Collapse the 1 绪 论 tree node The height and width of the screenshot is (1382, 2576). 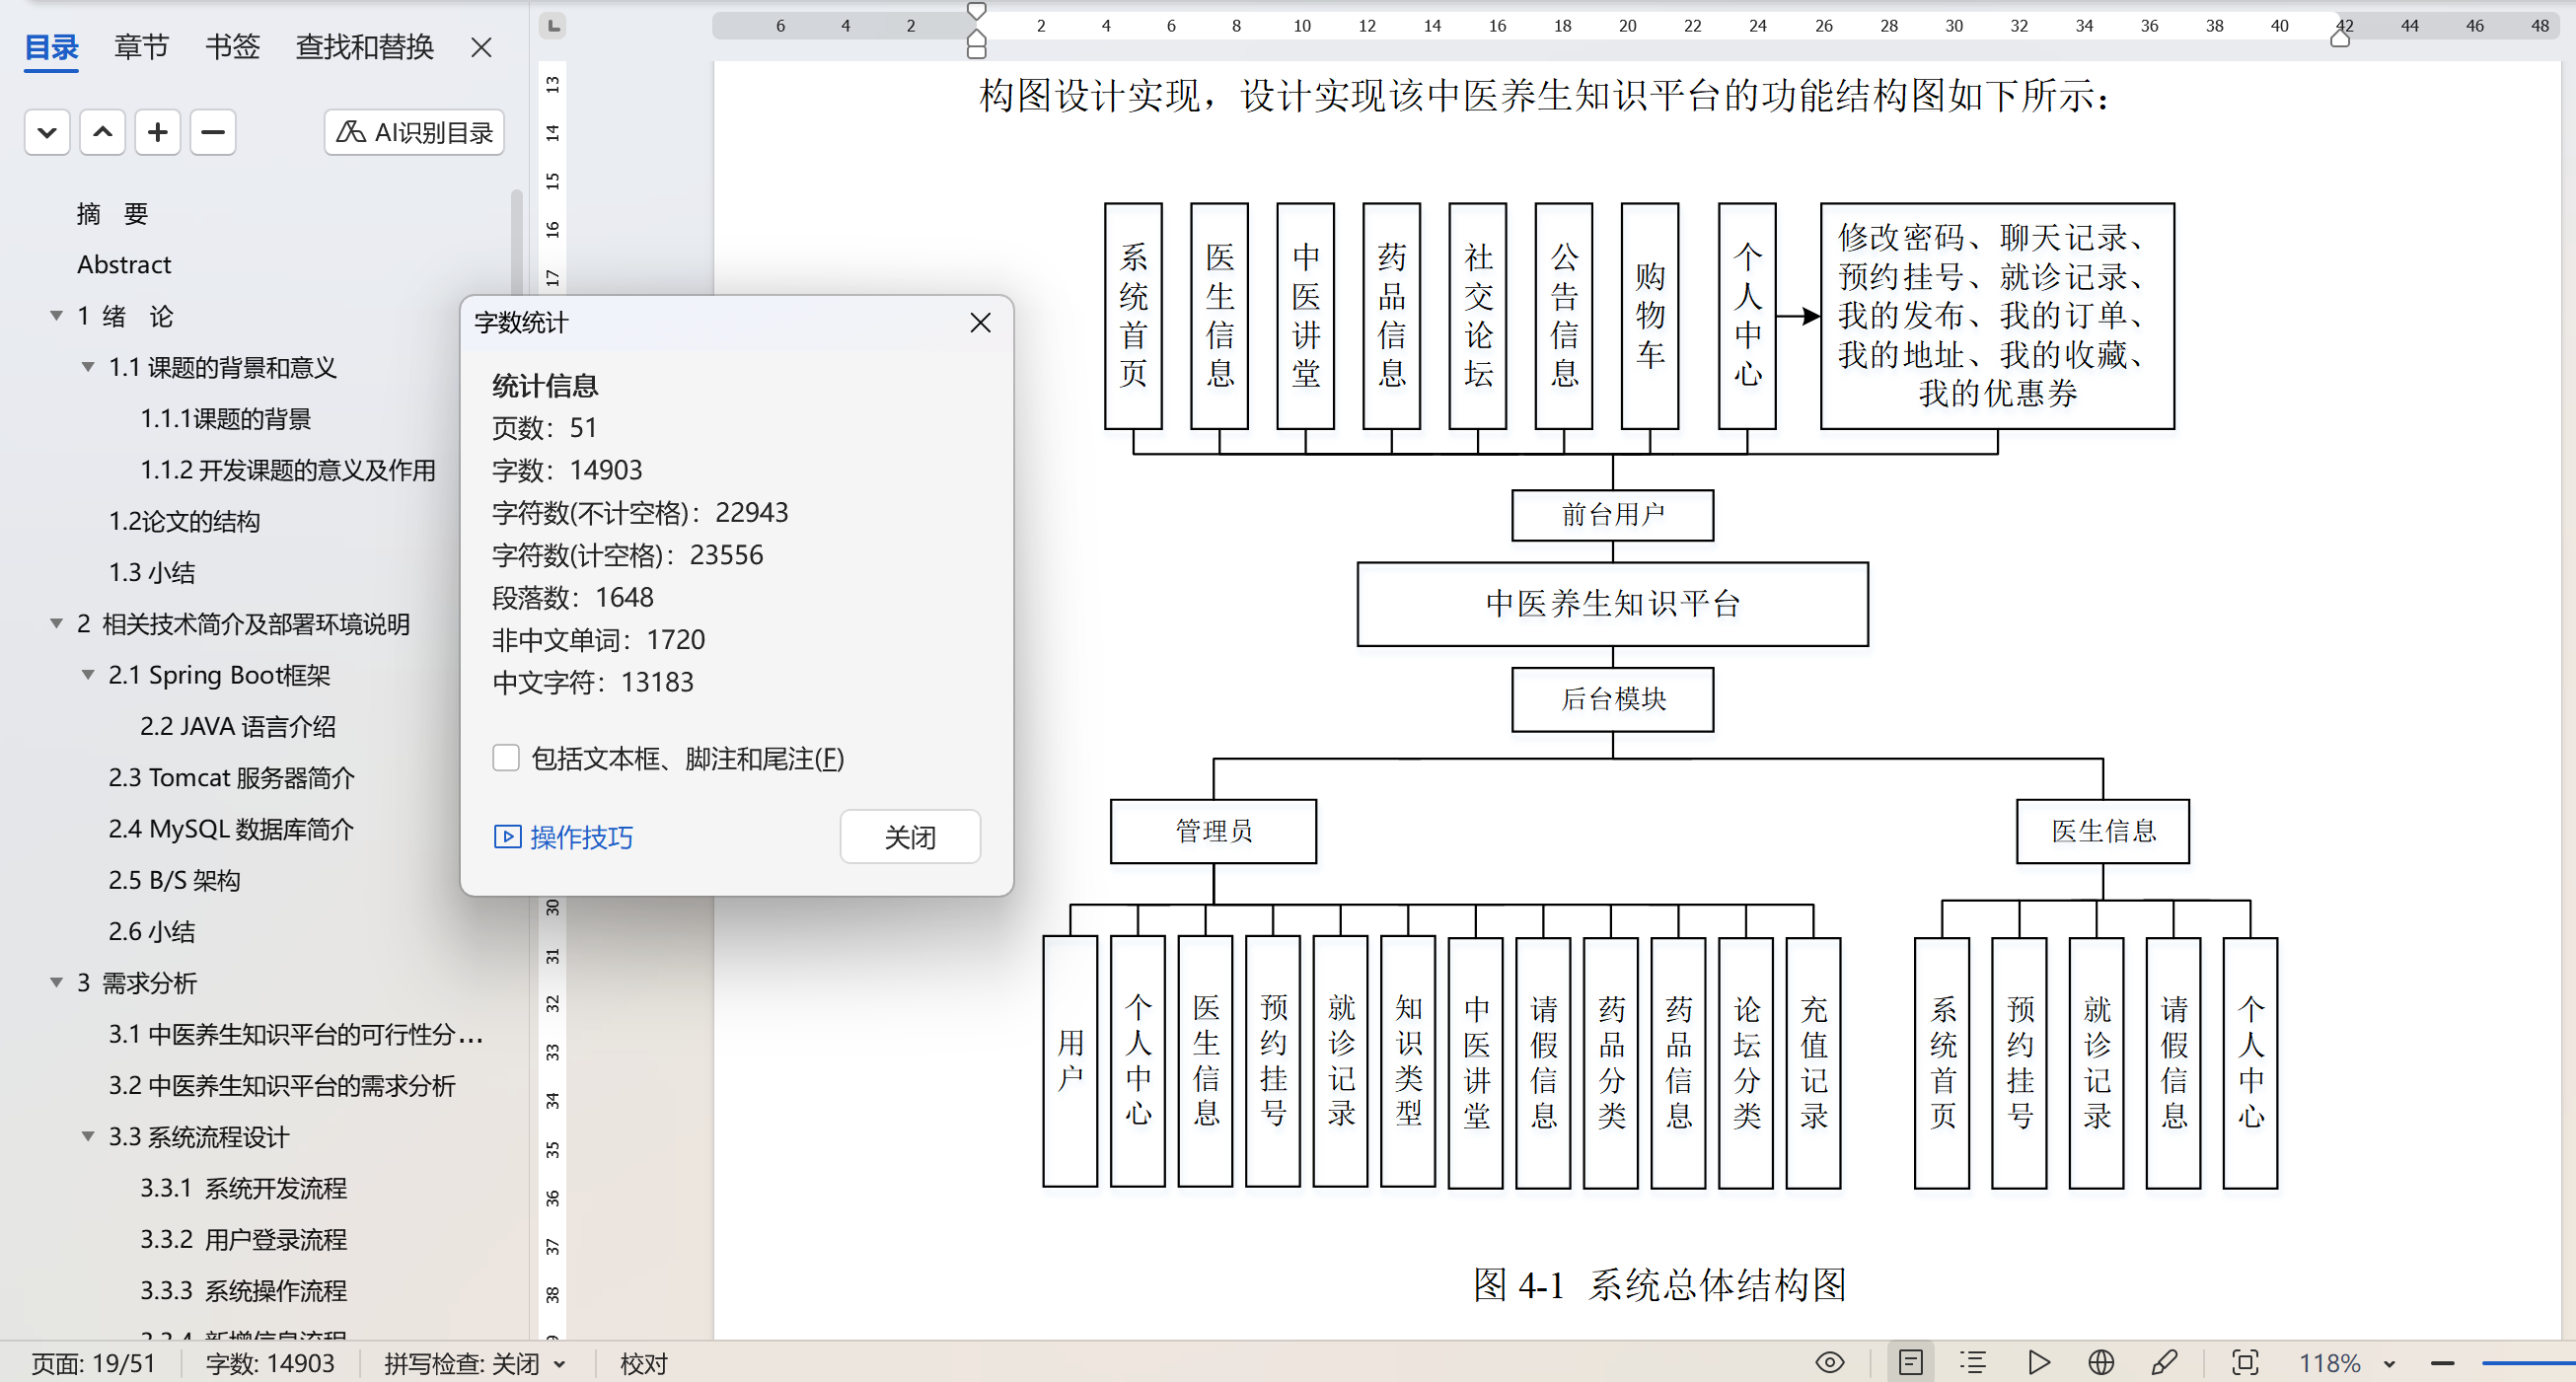(x=57, y=316)
